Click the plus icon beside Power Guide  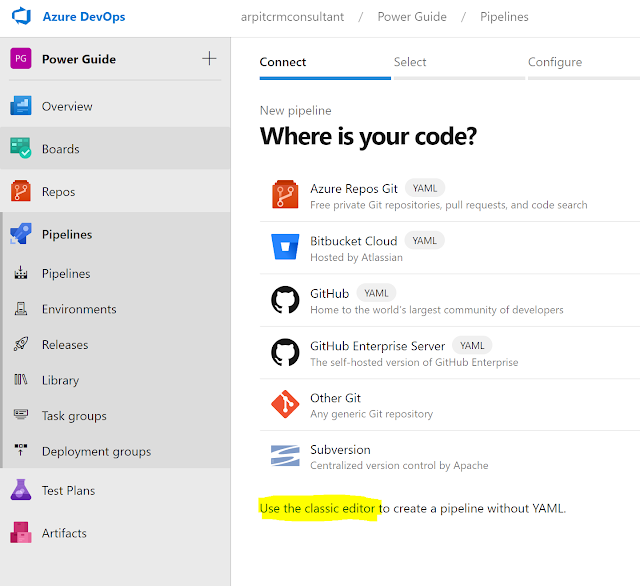(209, 58)
